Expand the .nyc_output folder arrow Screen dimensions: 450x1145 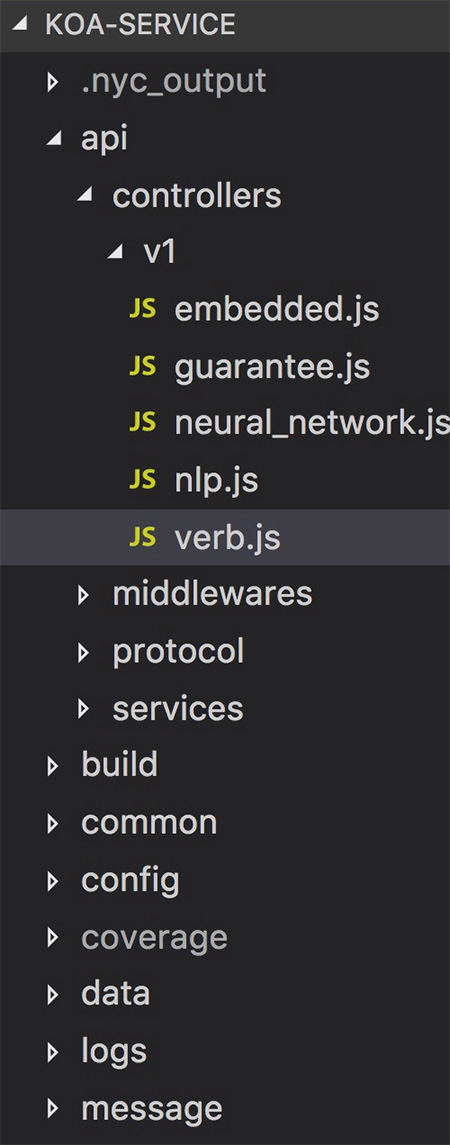point(52,82)
